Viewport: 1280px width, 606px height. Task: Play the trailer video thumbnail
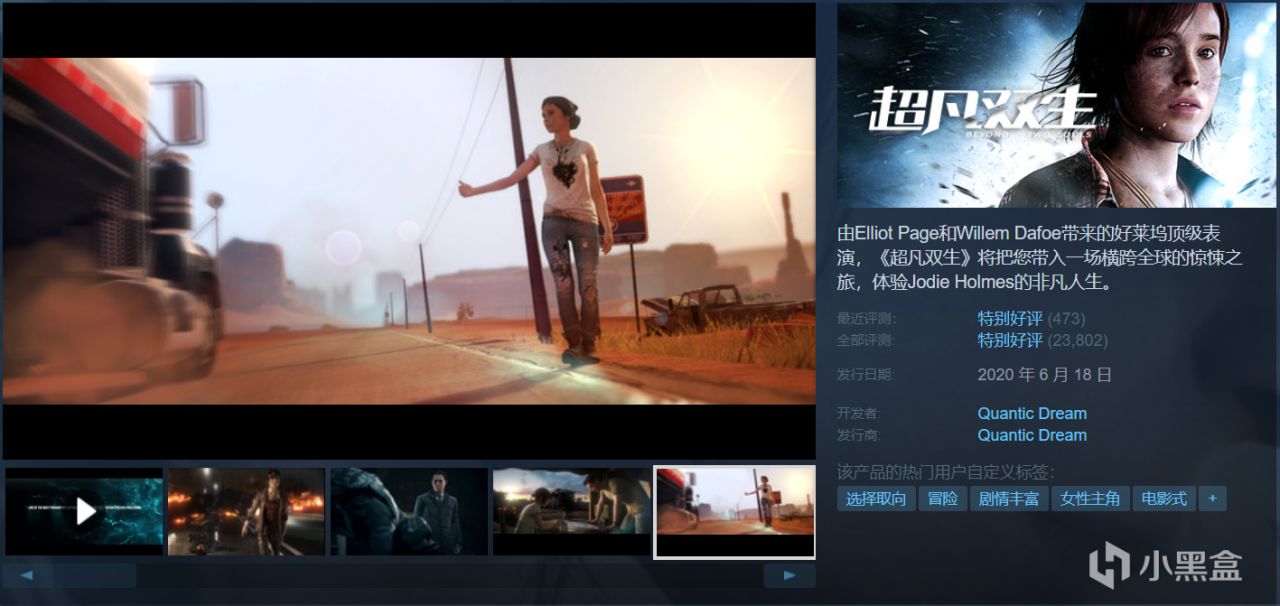click(84, 511)
